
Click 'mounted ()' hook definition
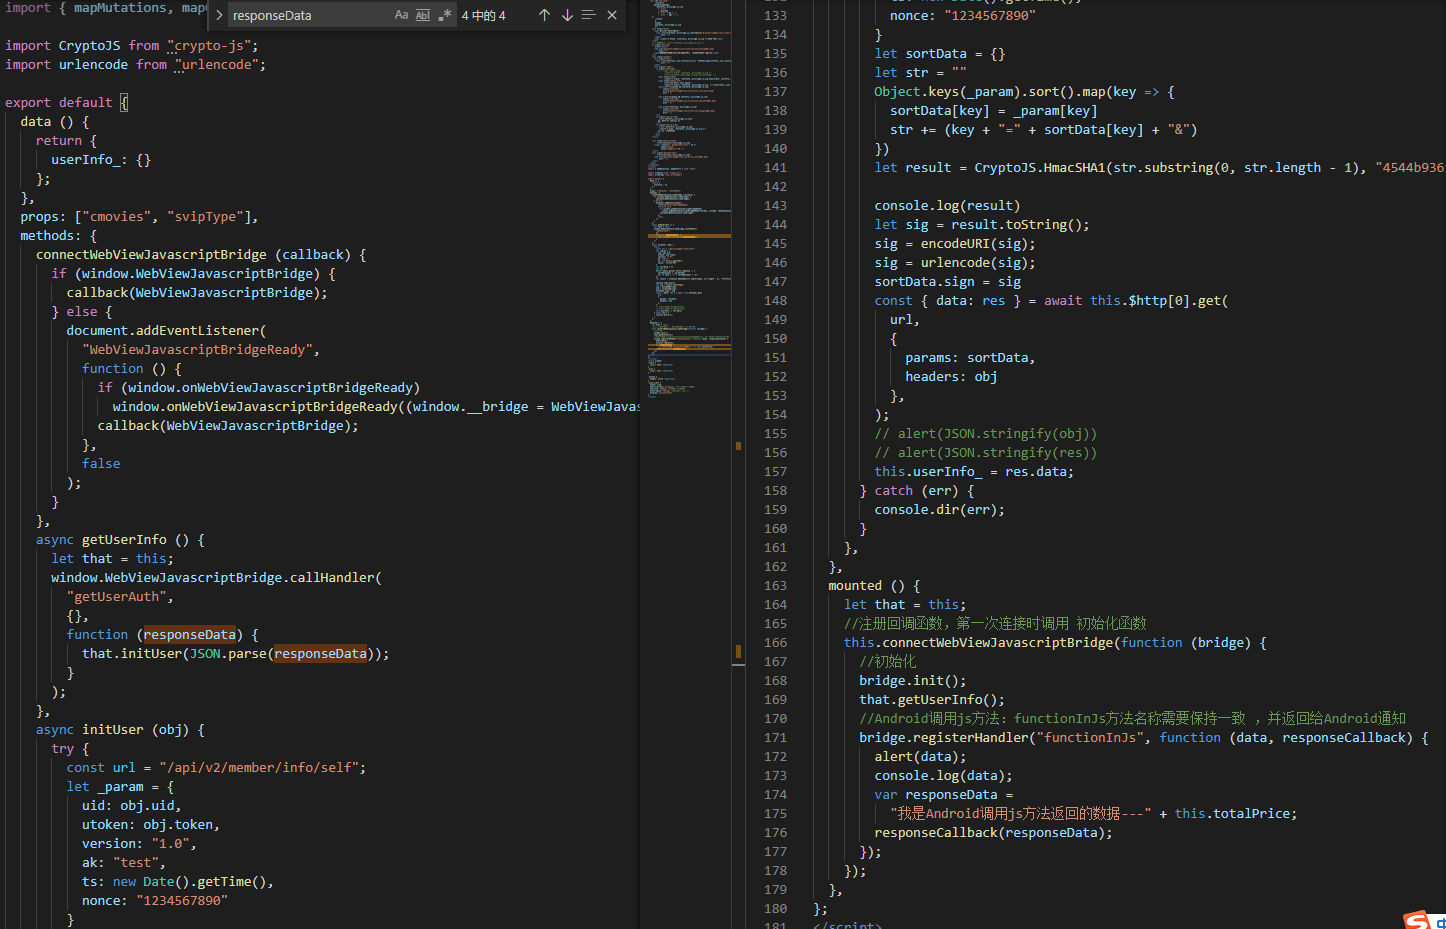click(867, 586)
